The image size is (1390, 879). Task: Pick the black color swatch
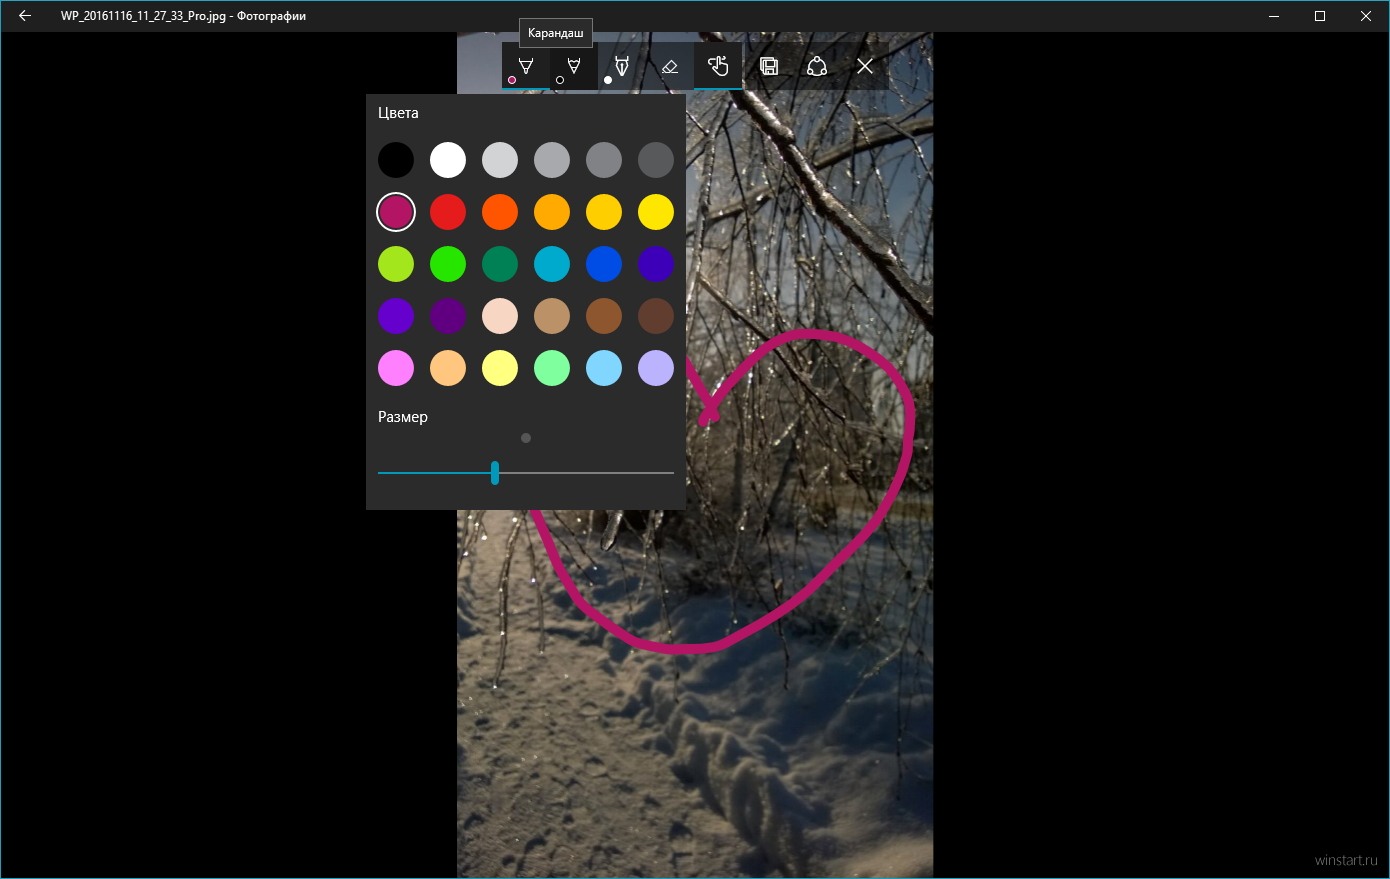coord(396,160)
